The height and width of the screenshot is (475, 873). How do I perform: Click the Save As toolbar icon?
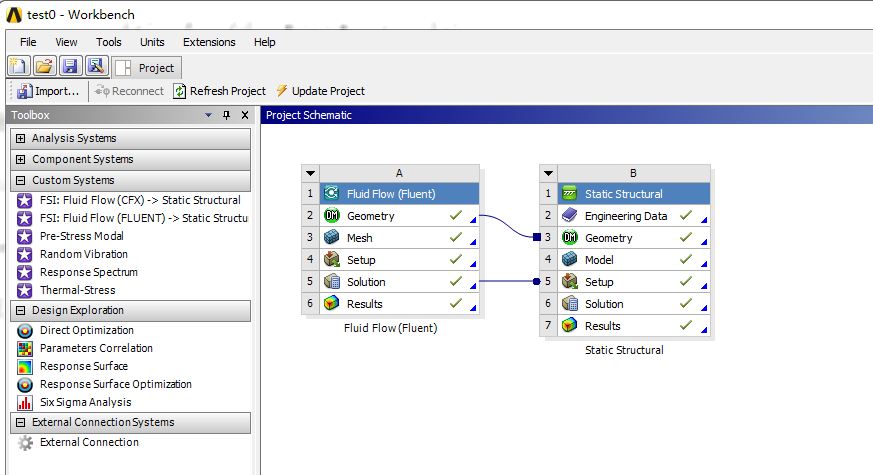tap(96, 66)
